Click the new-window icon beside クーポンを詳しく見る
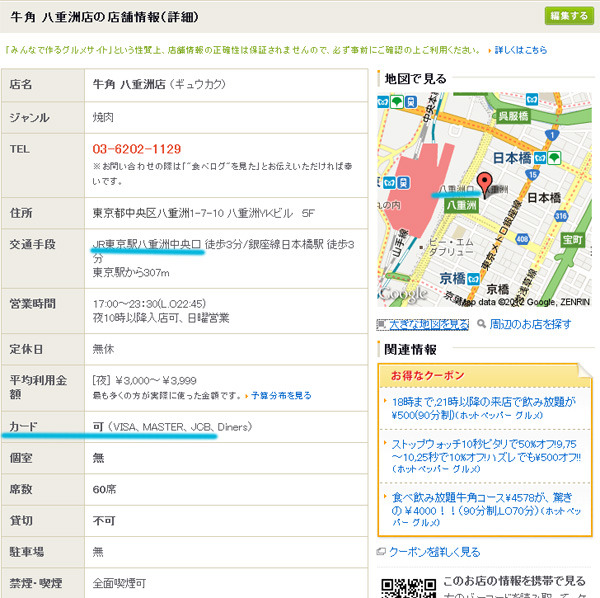The image size is (600, 598). tap(381, 552)
